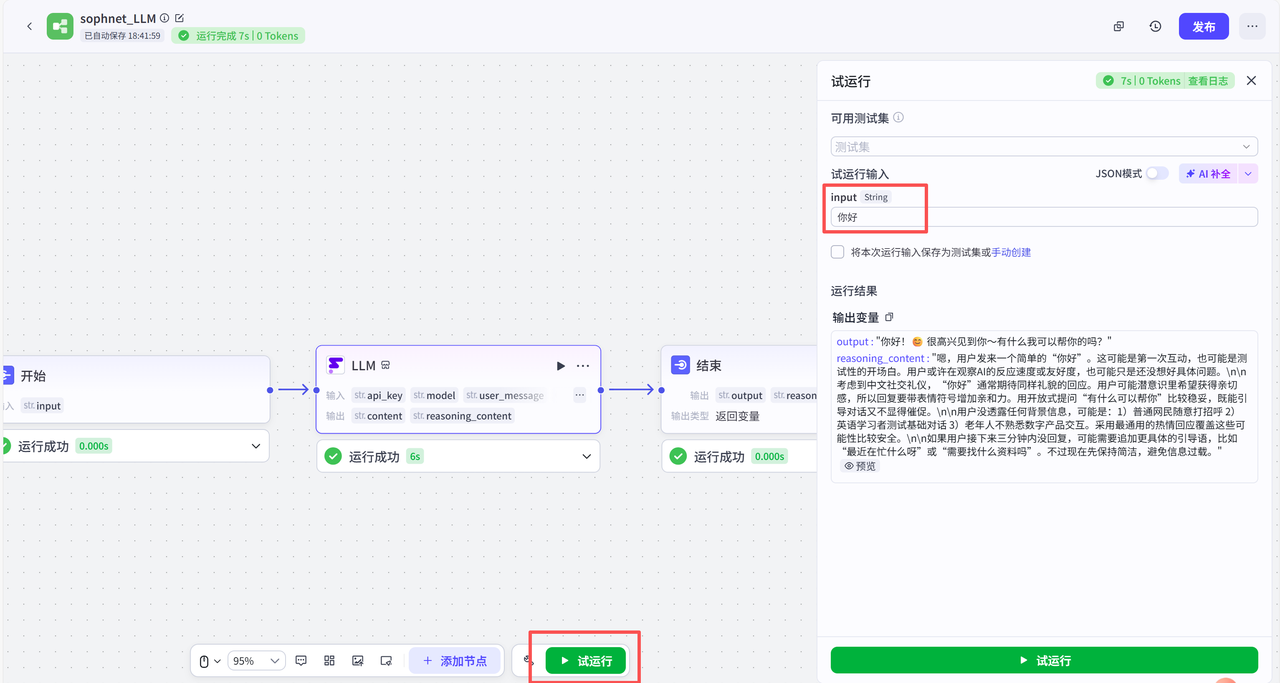1280x683 pixels.
Task: Copy the output variables with the copy icon
Action: 889,318
